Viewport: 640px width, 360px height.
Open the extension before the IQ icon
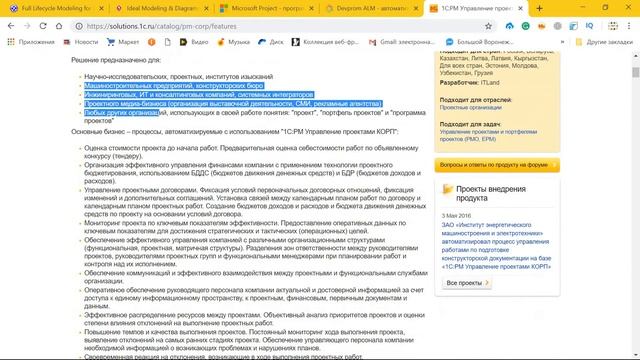click(x=573, y=26)
